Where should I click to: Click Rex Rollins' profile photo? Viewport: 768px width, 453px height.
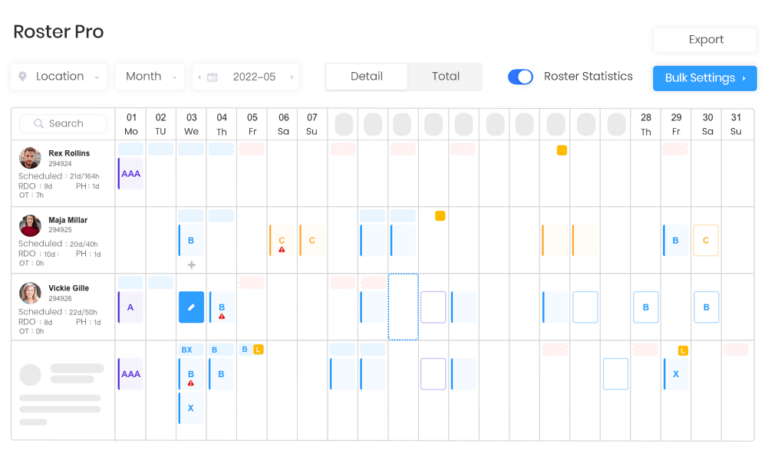(x=30, y=158)
